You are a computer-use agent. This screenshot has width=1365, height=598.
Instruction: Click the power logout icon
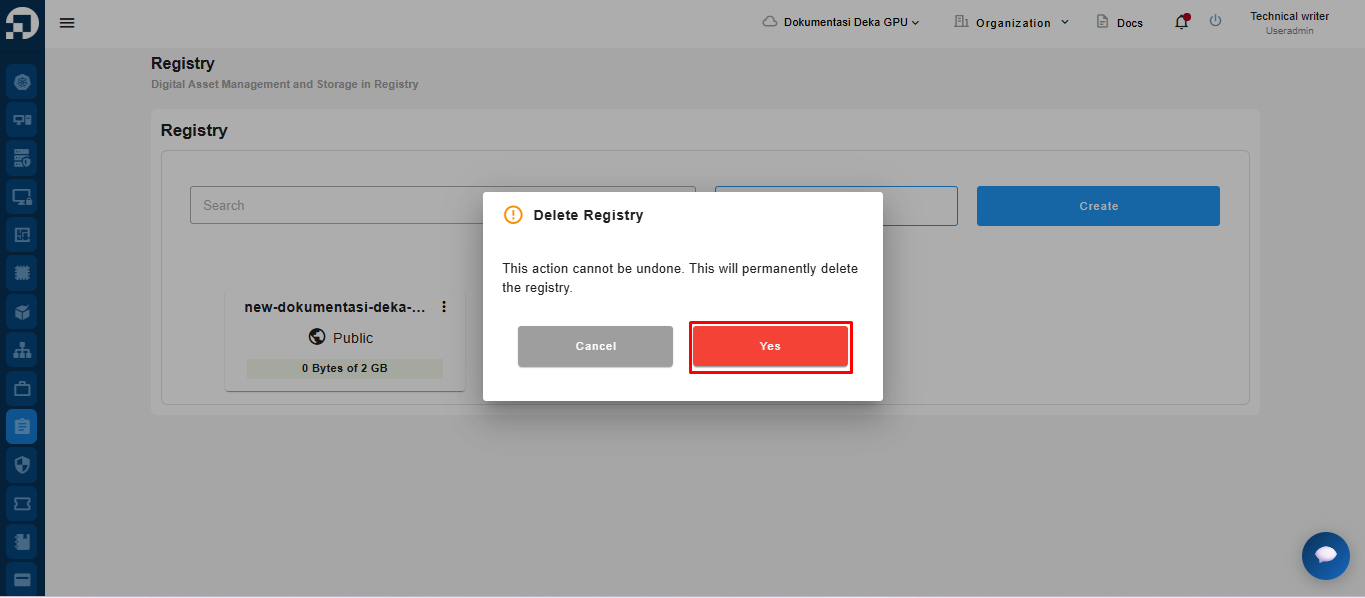1215,21
